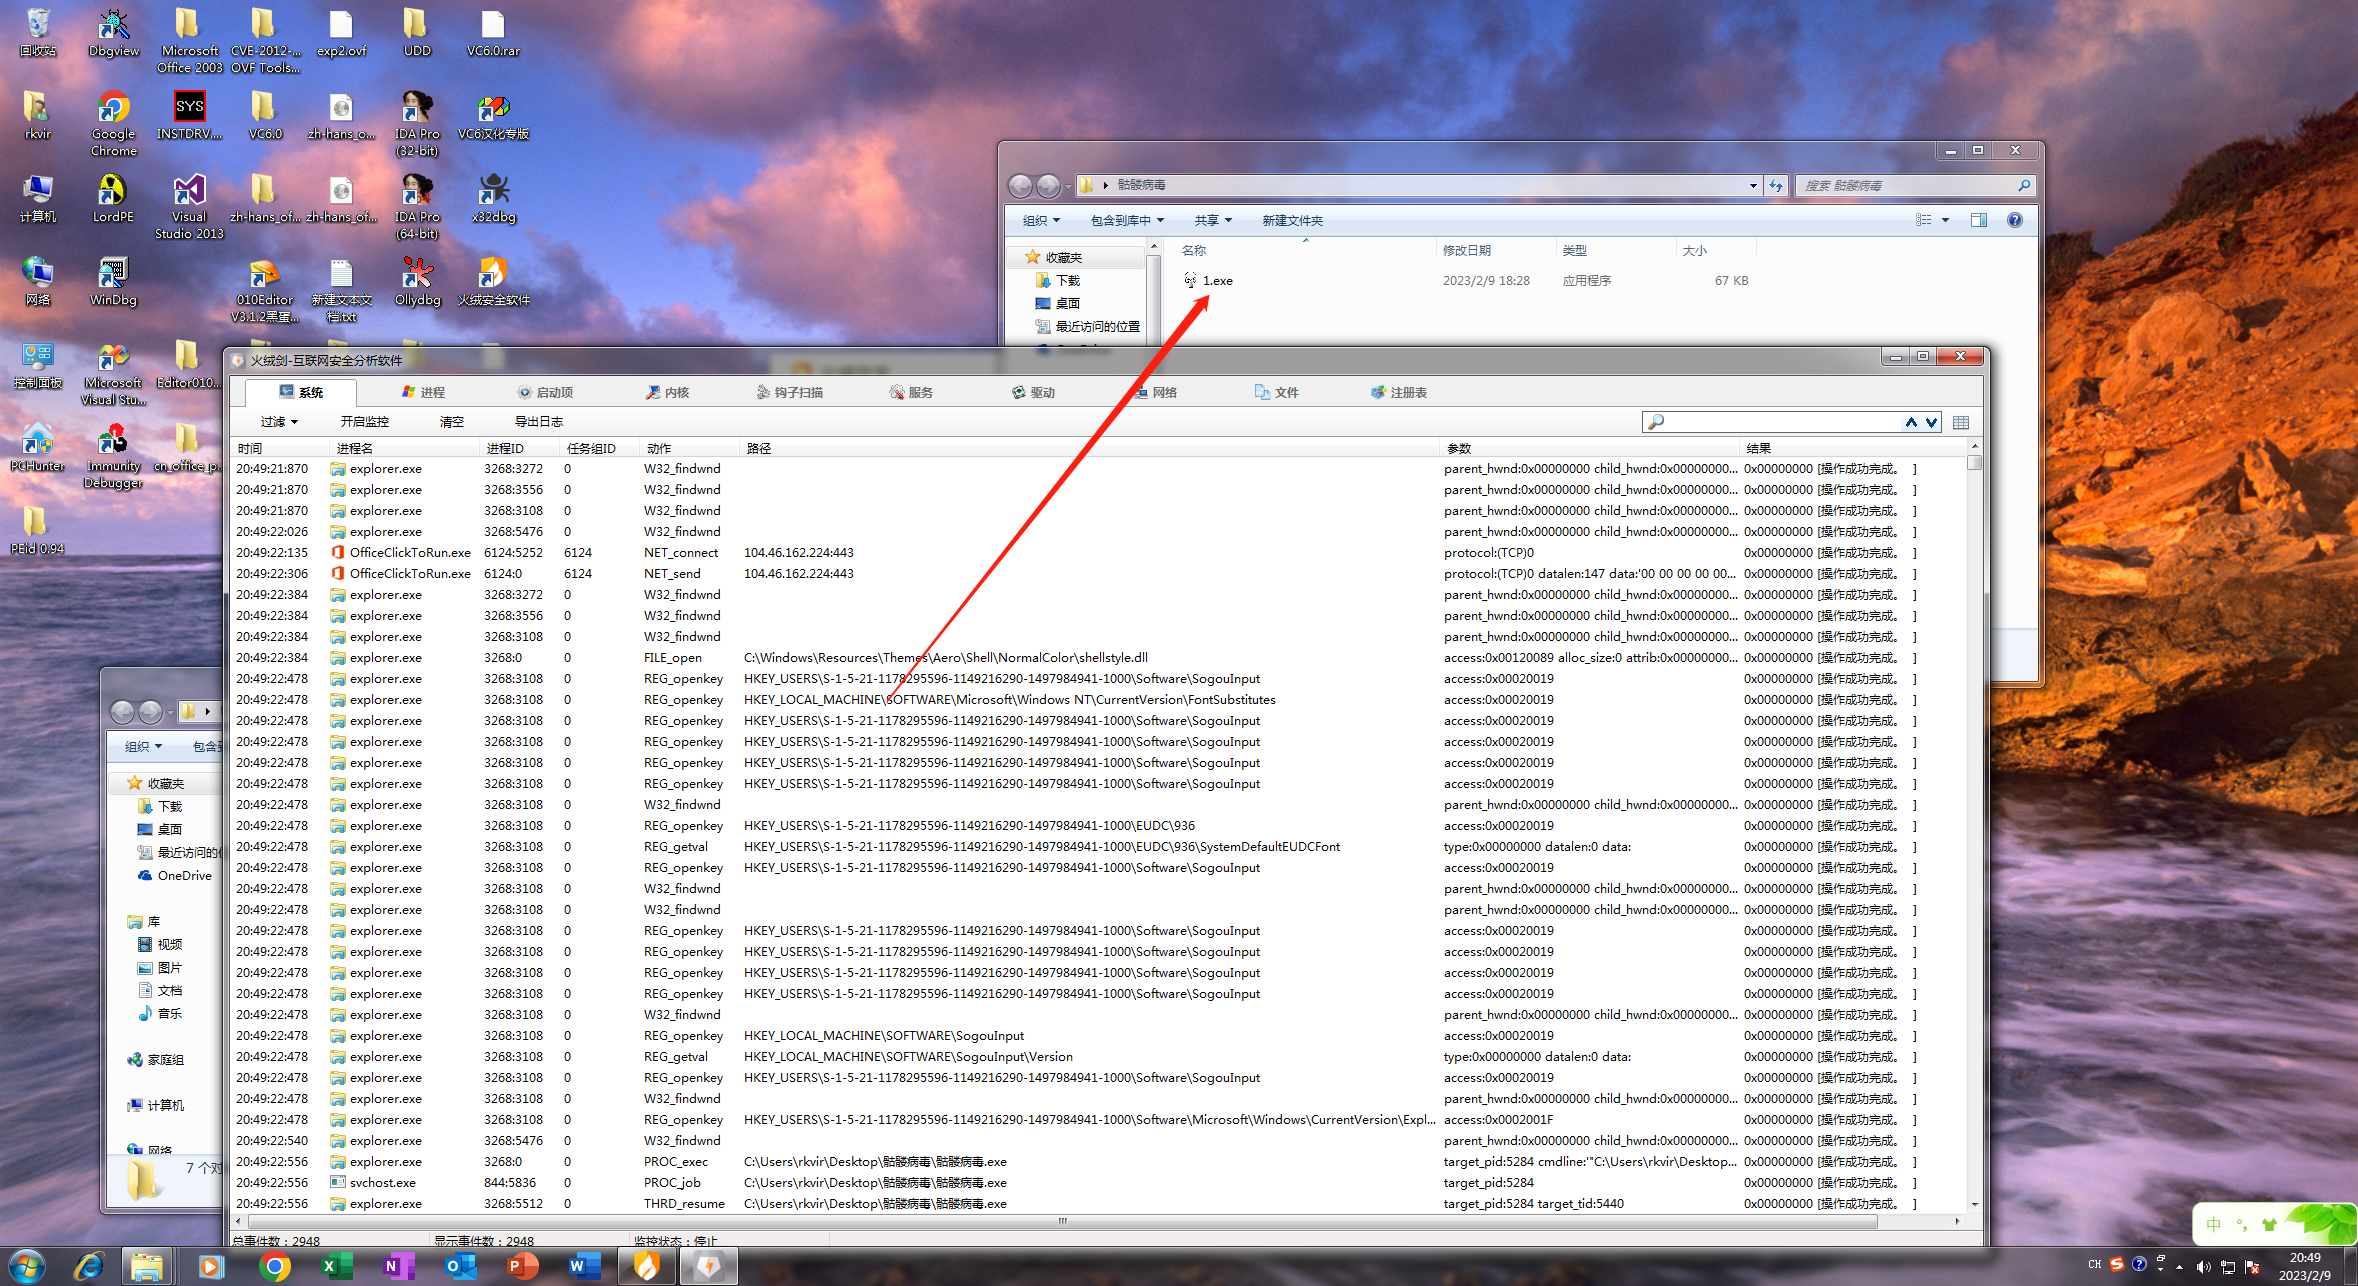Open the 内核 tab
The width and height of the screenshot is (2358, 1286).
point(667,392)
